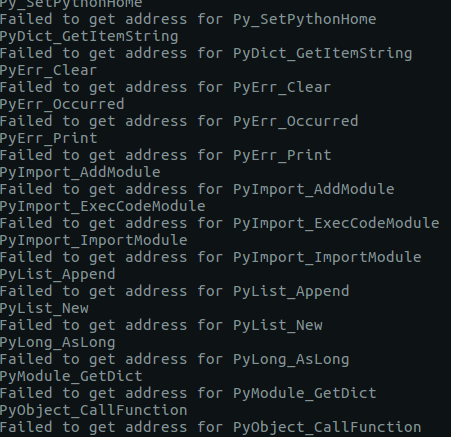Click the standalone PyImport_ImportModule line
Screen dimensions: 451x437
[x=94, y=240]
